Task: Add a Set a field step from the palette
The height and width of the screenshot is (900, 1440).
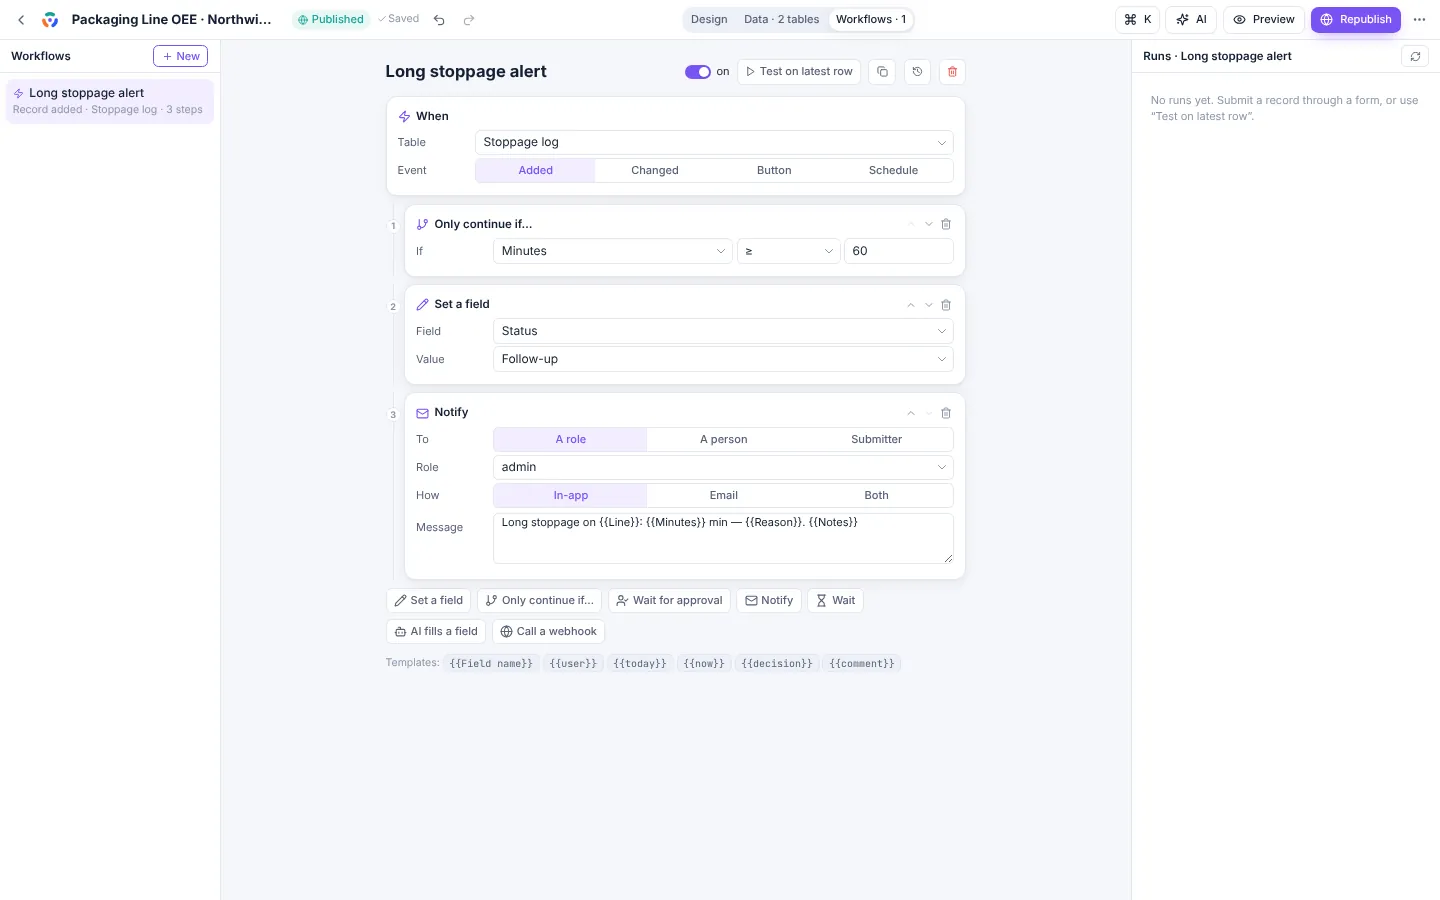Action: [428, 600]
